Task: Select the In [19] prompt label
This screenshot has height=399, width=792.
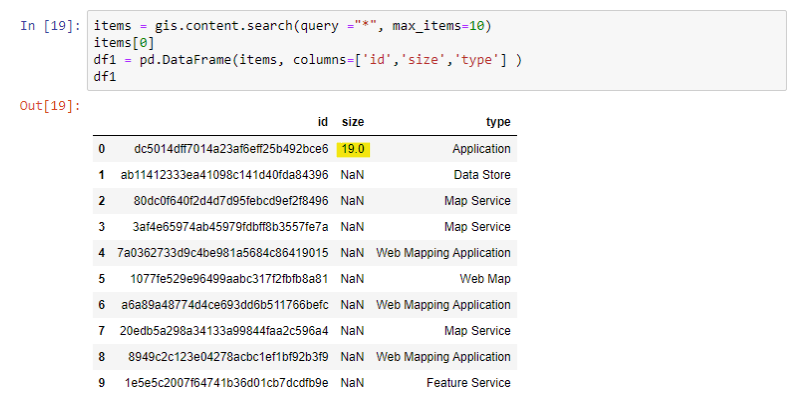Action: (x=51, y=26)
